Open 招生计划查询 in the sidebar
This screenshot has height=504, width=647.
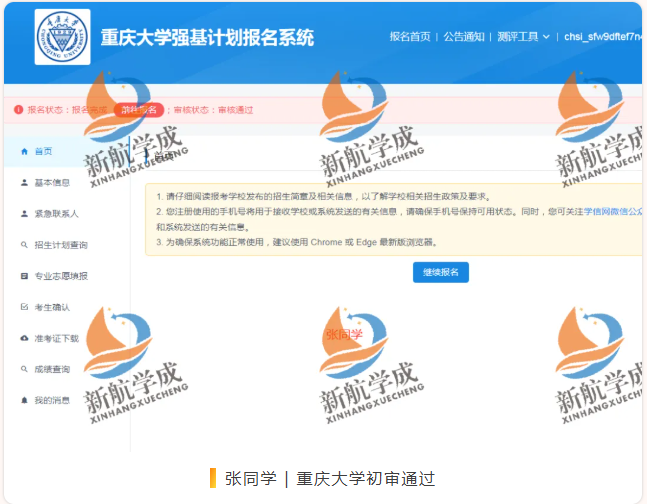(61, 245)
